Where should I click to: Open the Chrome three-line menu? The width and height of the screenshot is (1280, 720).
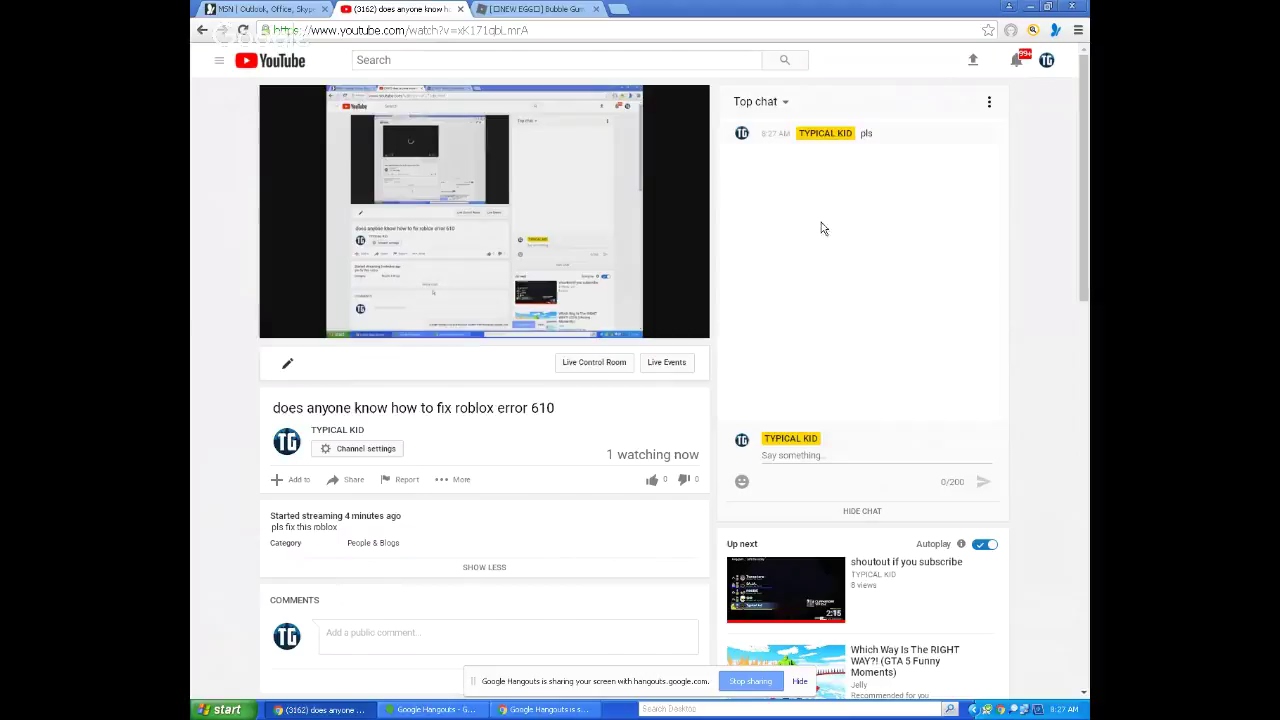[1078, 30]
